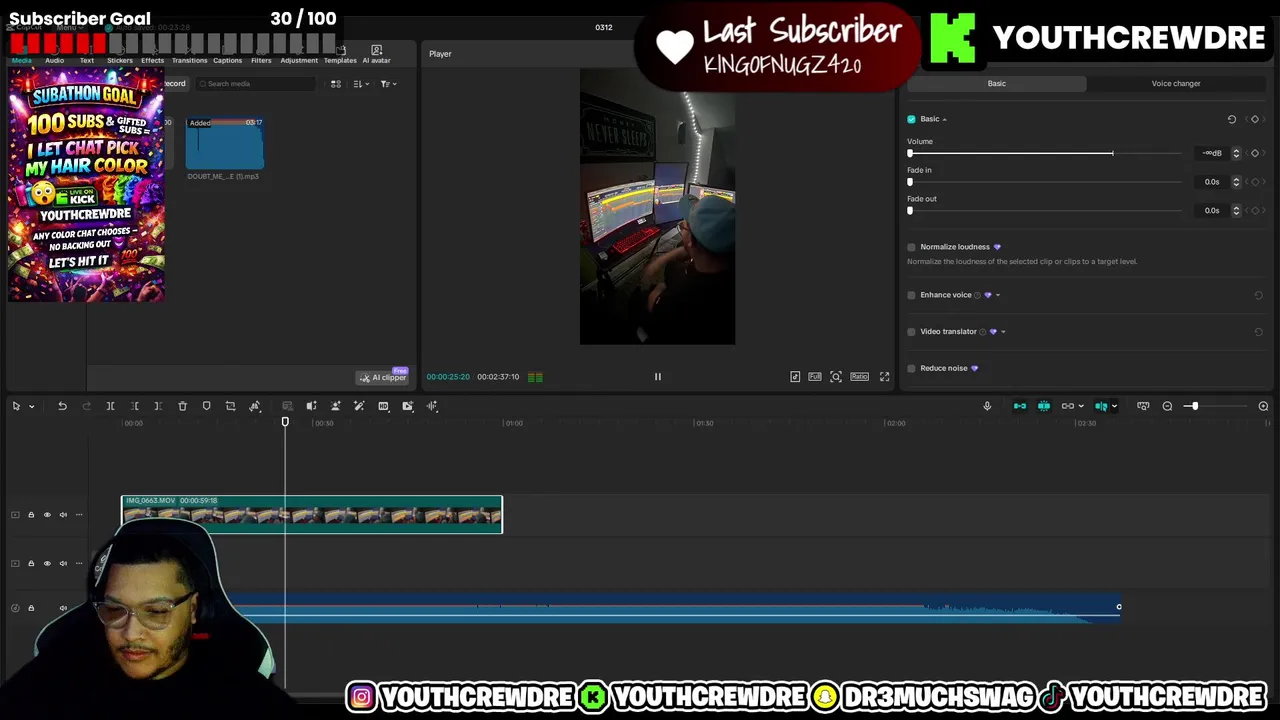Select the pointer tool in timeline toolbar
The width and height of the screenshot is (1280, 720).
pos(16,406)
